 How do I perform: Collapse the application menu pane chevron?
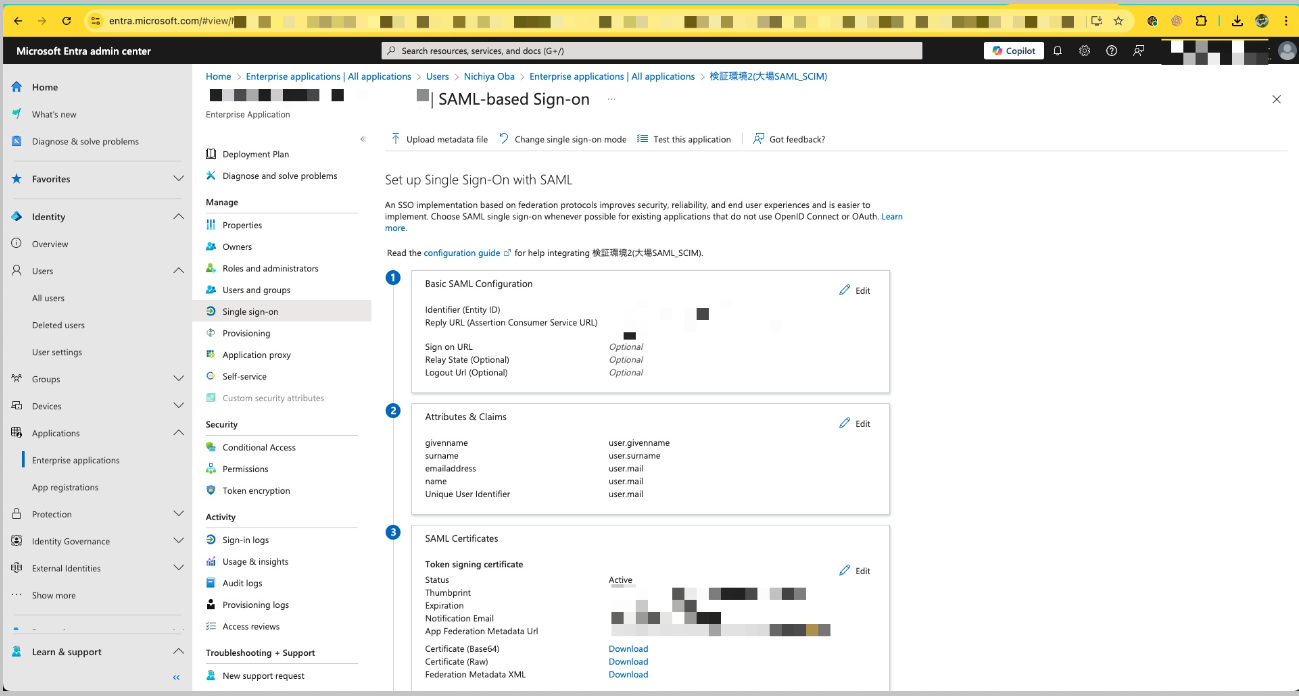tap(363, 139)
